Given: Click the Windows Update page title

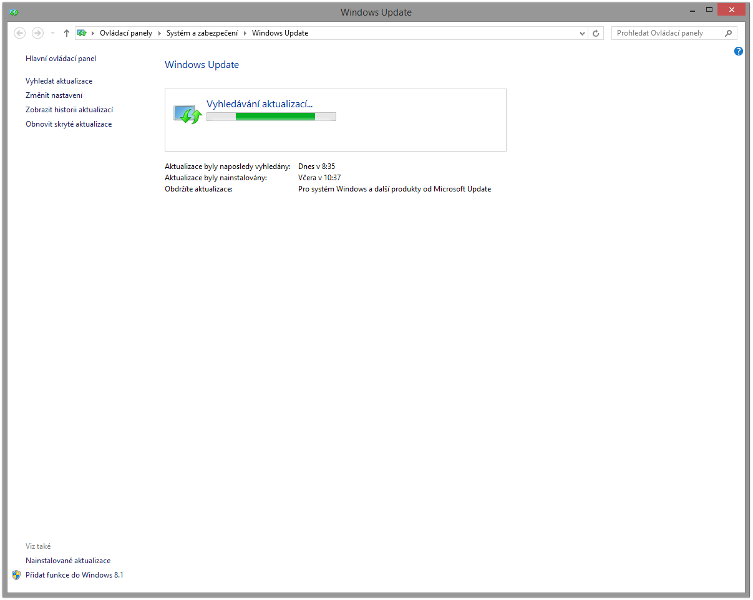Looking at the screenshot, I should [202, 65].
